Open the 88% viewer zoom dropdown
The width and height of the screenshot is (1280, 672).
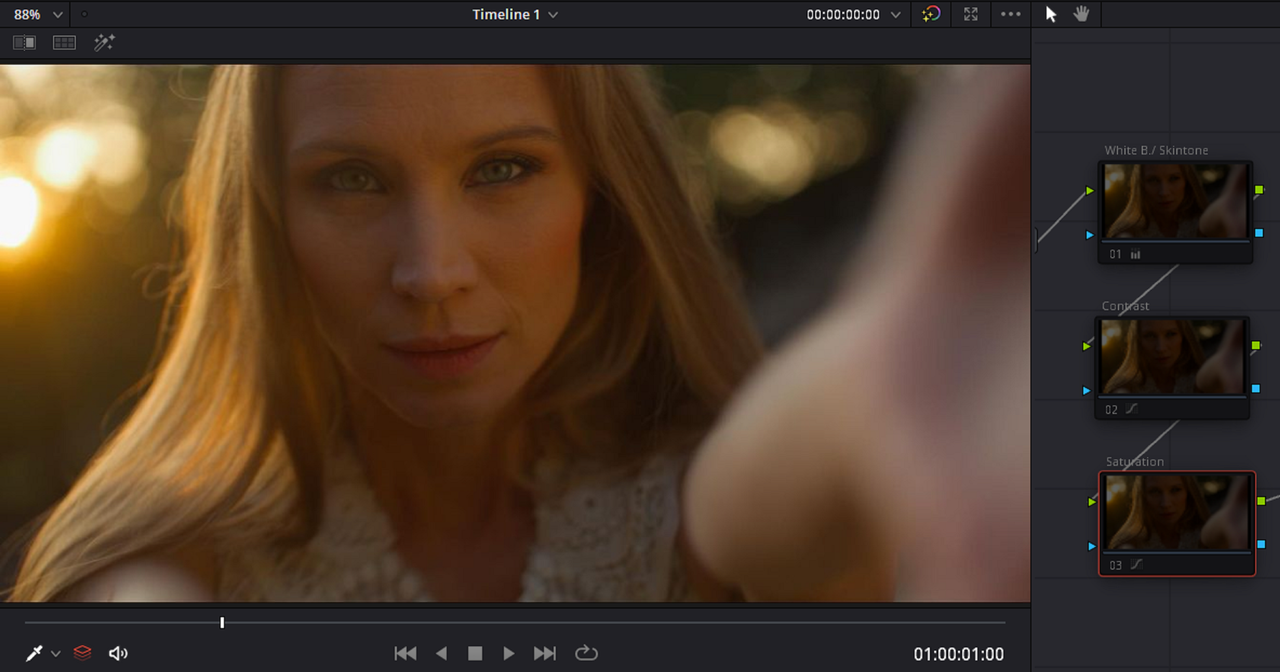(38, 15)
